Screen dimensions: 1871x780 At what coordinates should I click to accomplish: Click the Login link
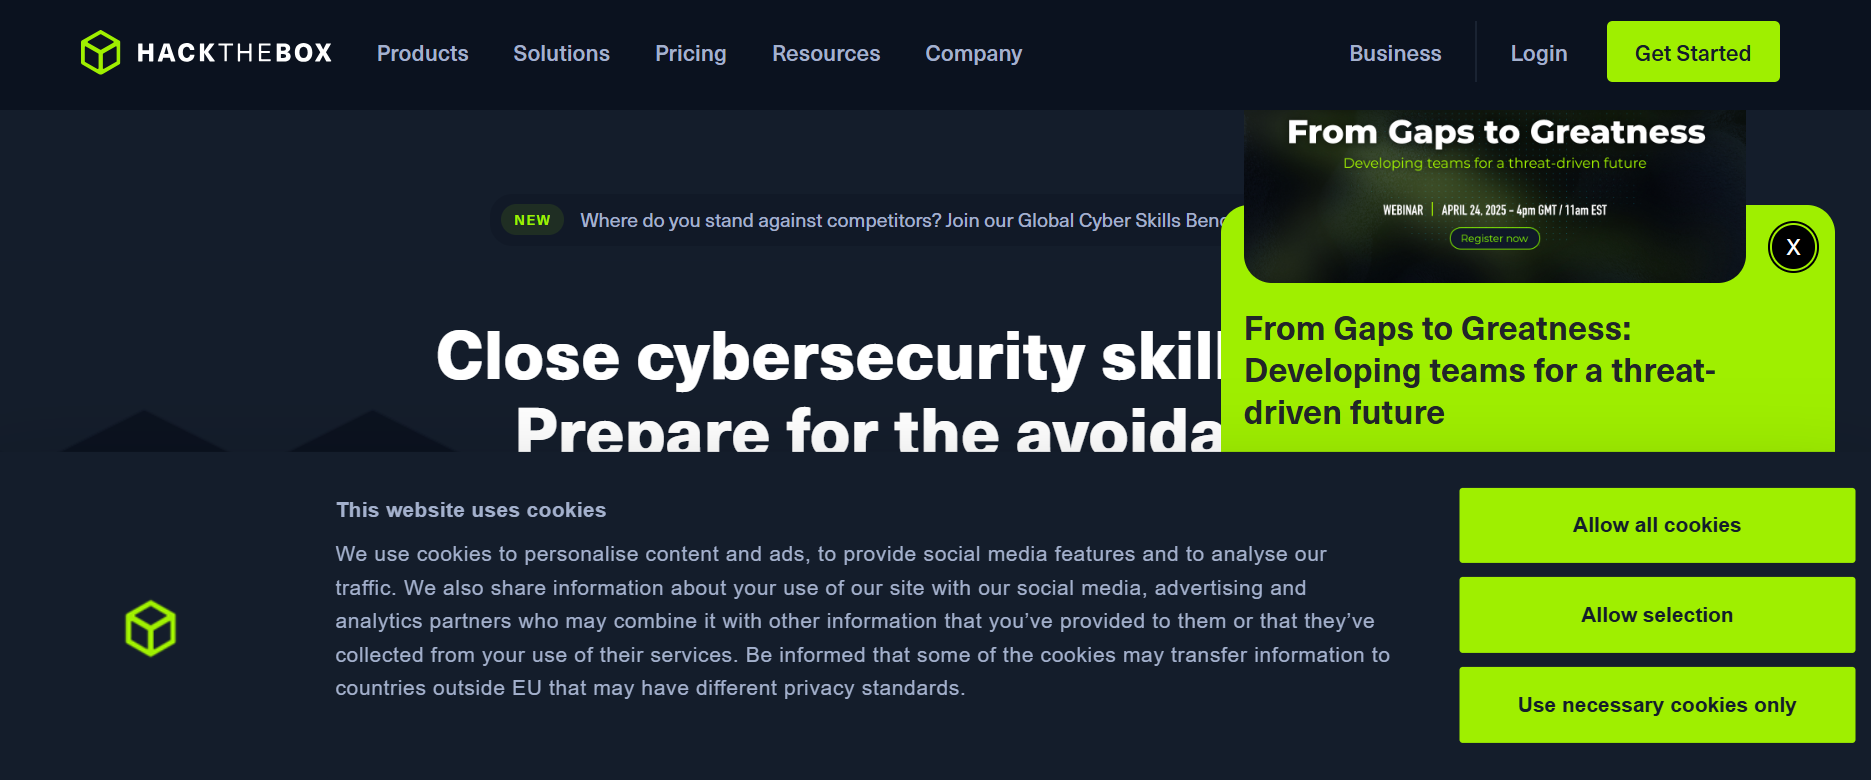pos(1538,53)
